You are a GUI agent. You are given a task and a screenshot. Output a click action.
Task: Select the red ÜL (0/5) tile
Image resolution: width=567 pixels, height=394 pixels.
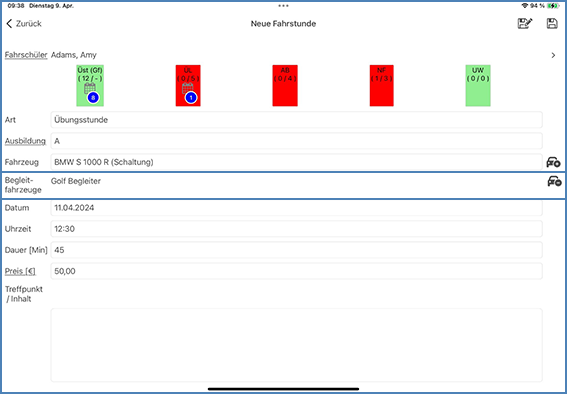pos(188,86)
